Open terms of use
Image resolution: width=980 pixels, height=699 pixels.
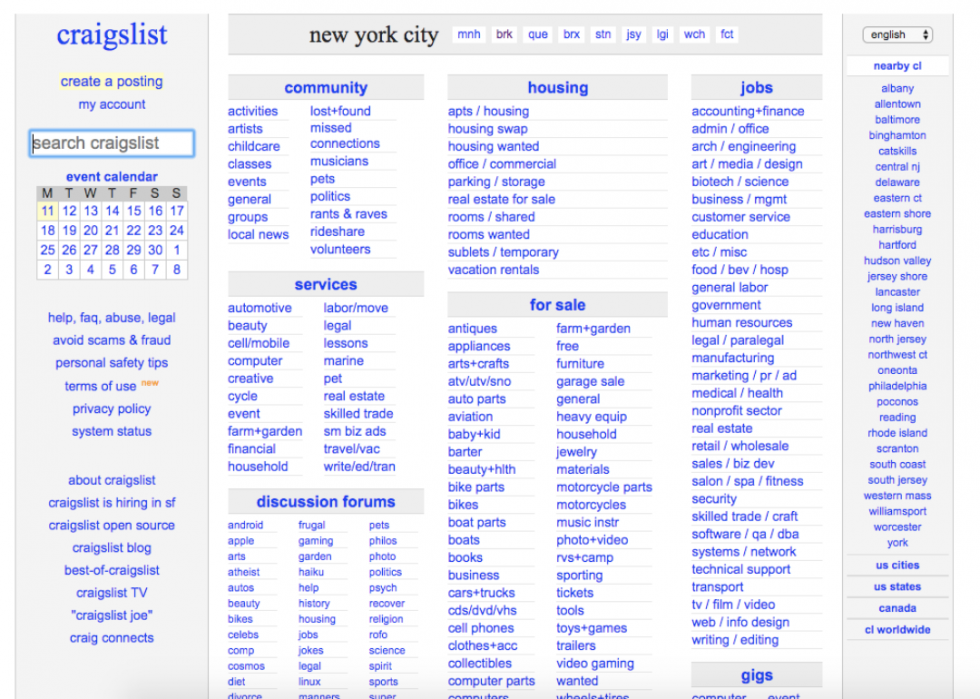(100, 386)
